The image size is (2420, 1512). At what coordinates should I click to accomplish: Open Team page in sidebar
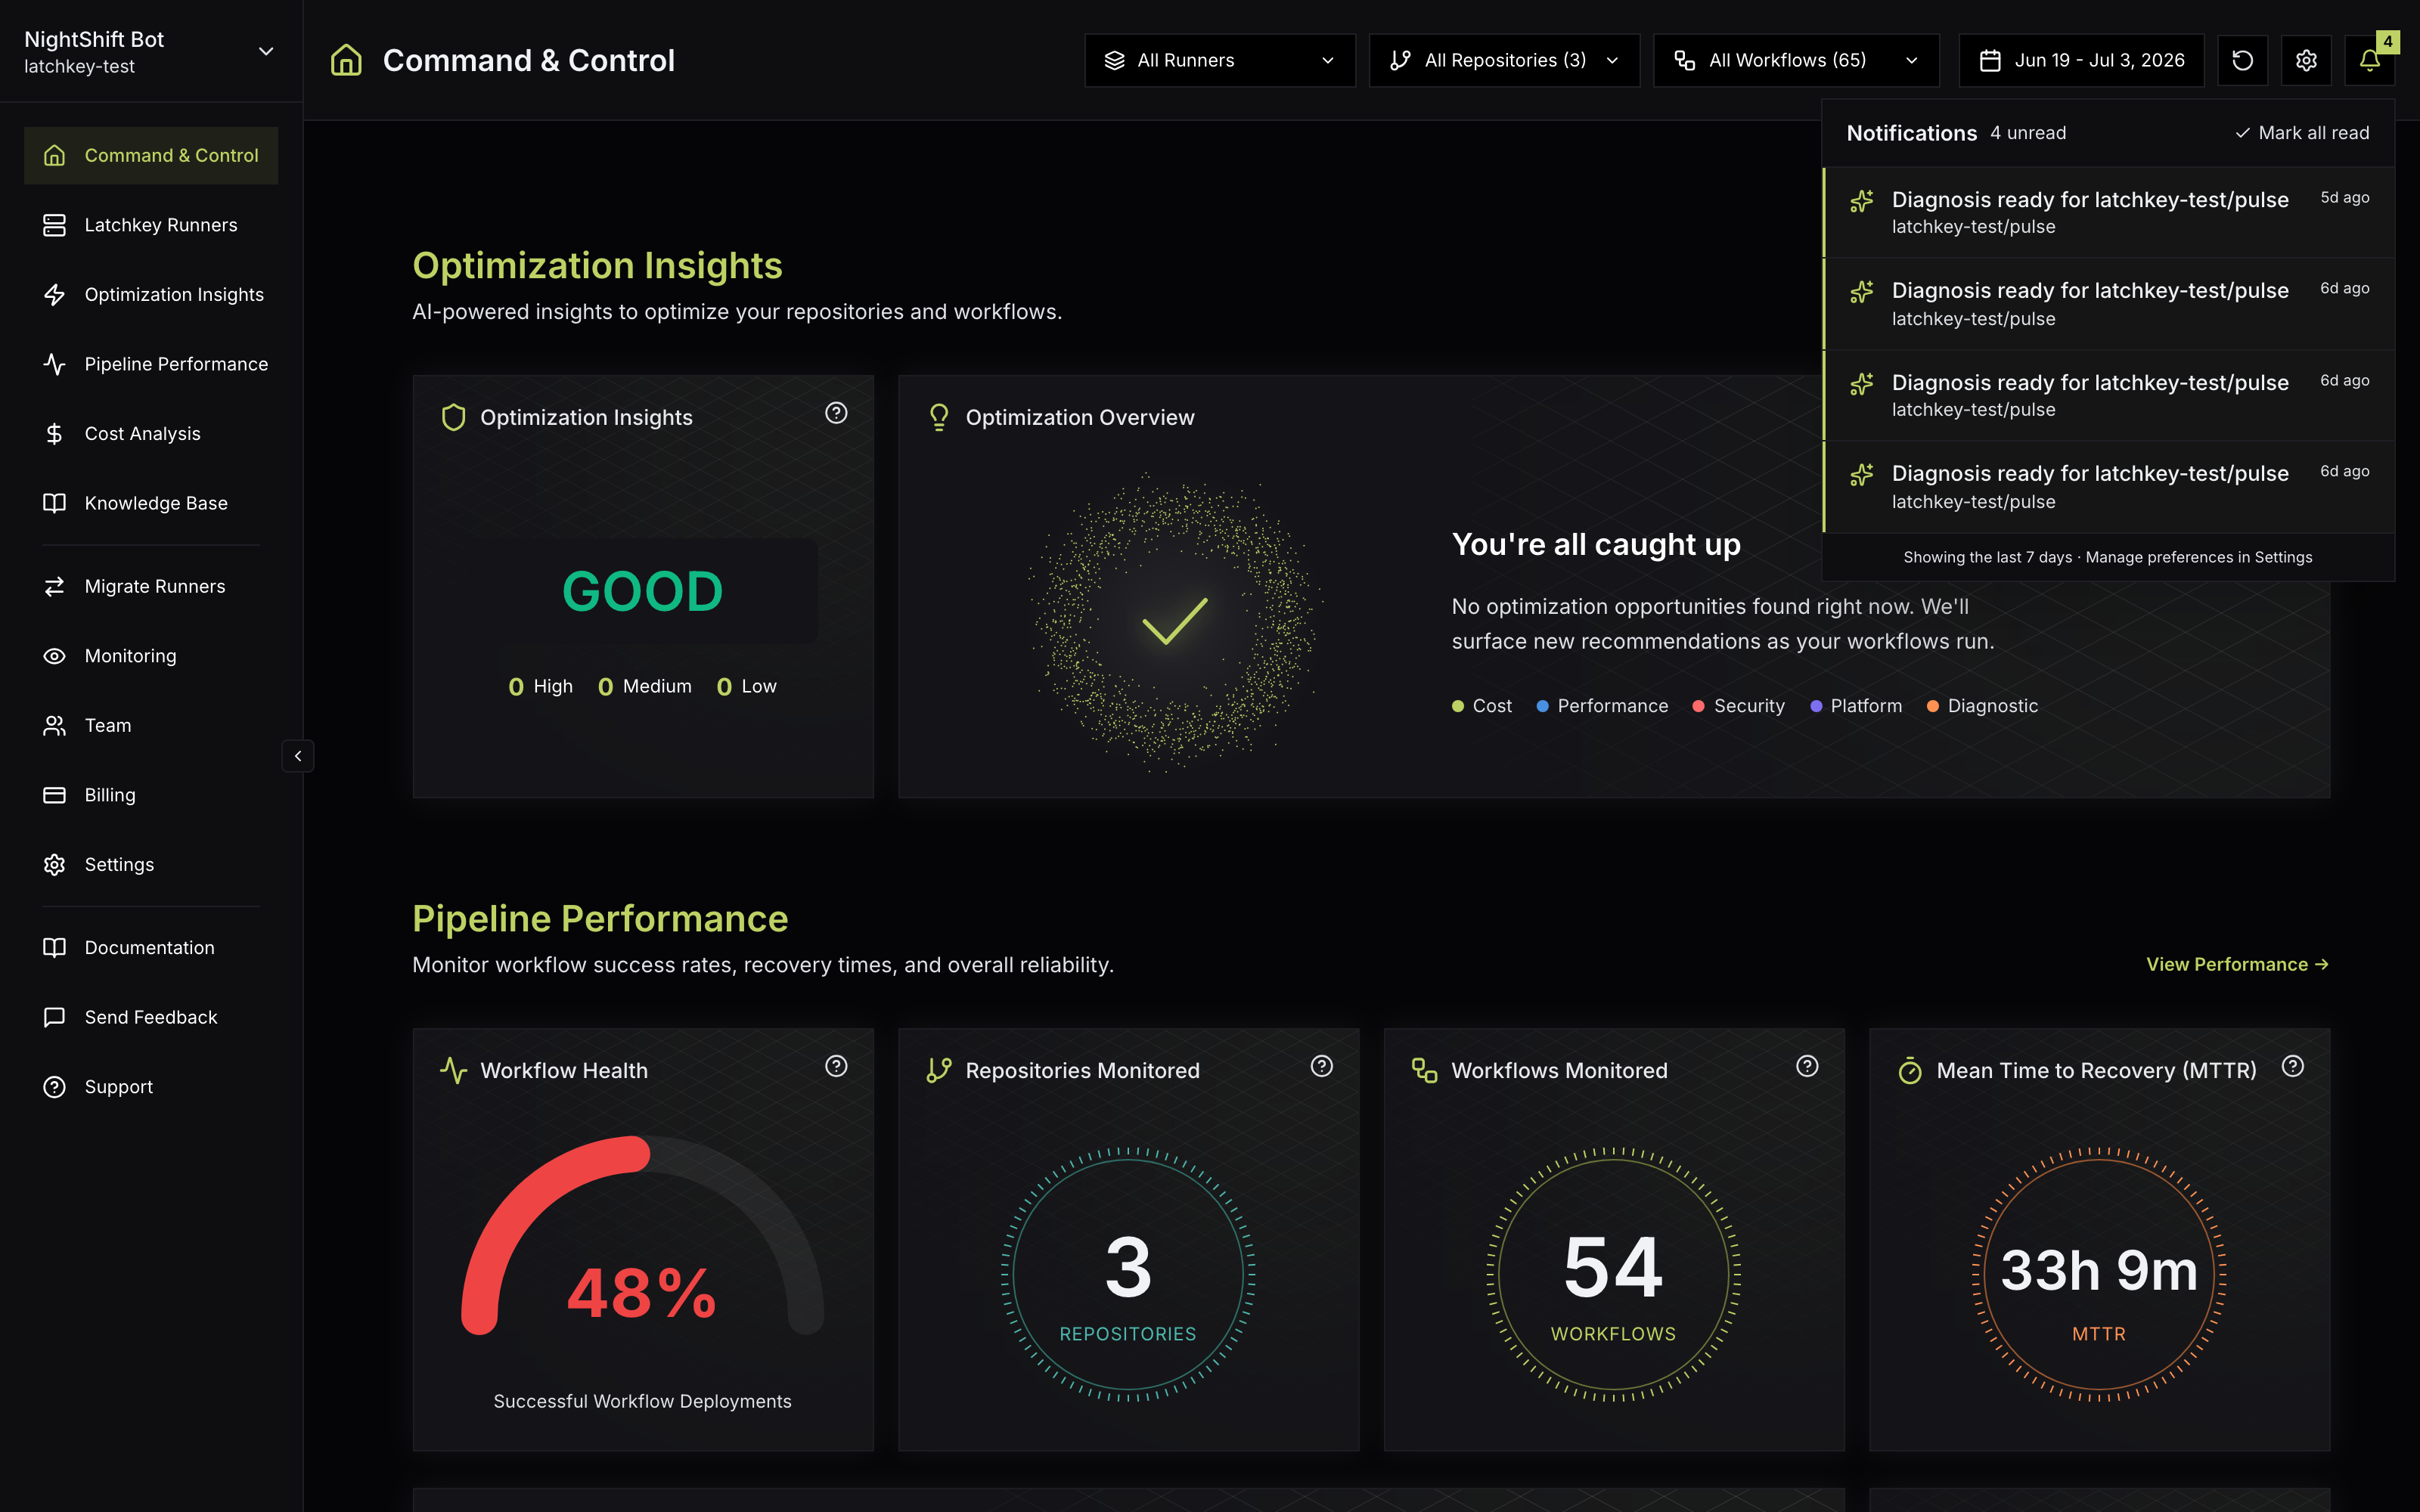pos(151,725)
